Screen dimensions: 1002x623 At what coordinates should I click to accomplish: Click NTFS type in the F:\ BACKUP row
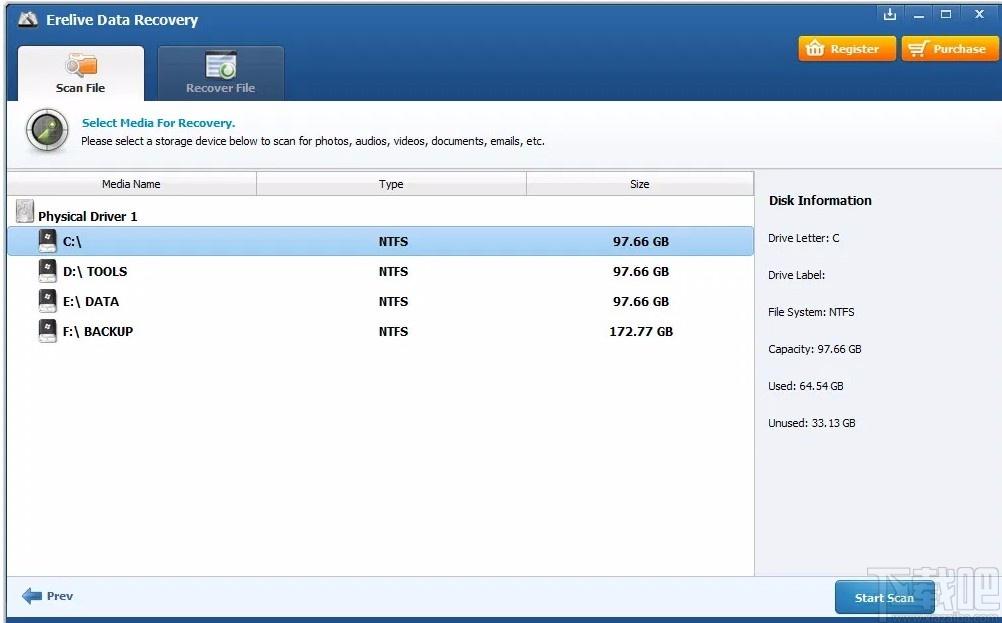393,332
